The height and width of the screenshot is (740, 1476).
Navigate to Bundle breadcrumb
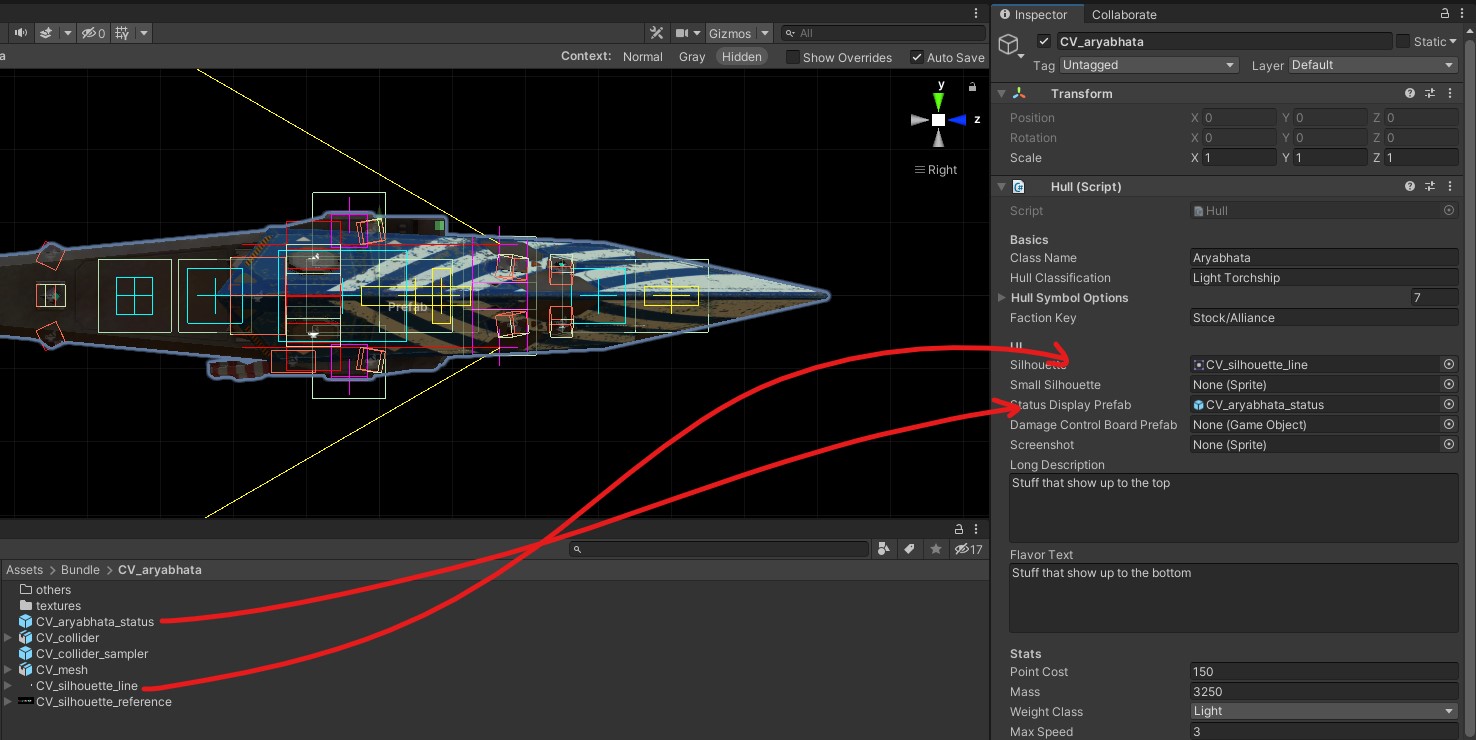[80, 570]
